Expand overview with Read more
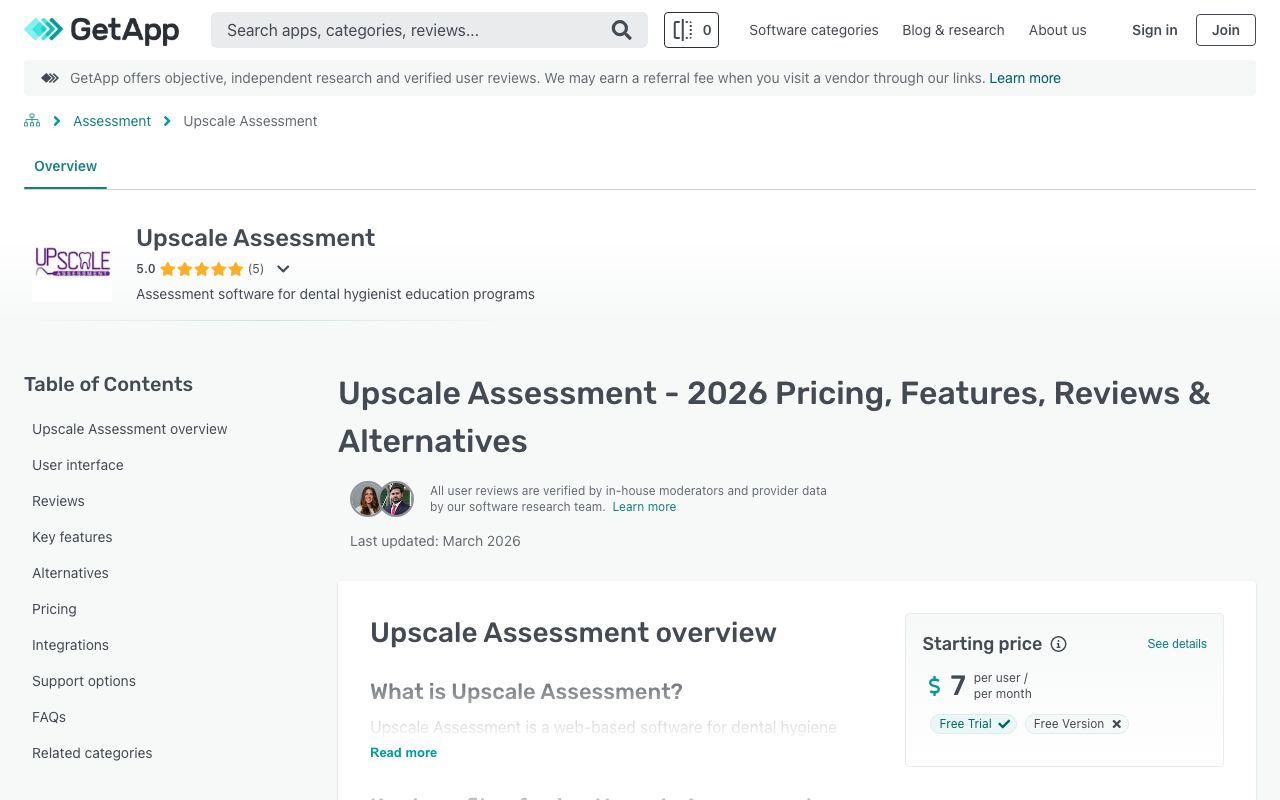 point(403,752)
